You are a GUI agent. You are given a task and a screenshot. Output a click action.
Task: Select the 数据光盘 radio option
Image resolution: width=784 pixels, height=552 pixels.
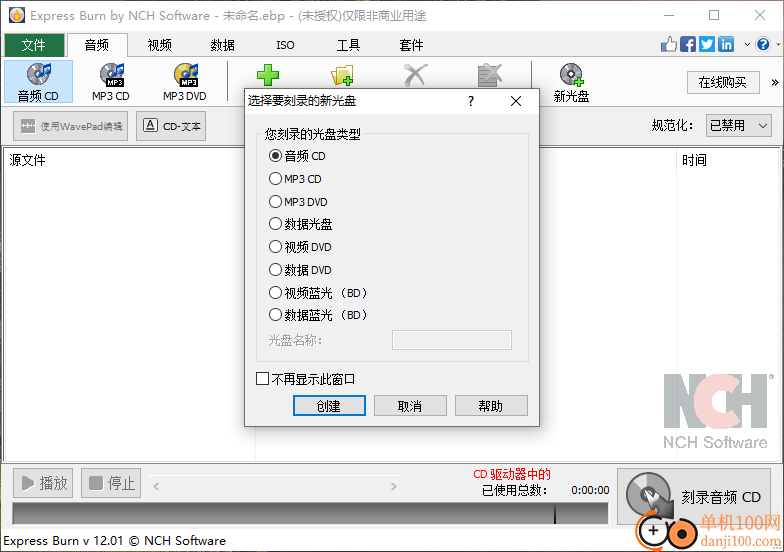coord(275,224)
